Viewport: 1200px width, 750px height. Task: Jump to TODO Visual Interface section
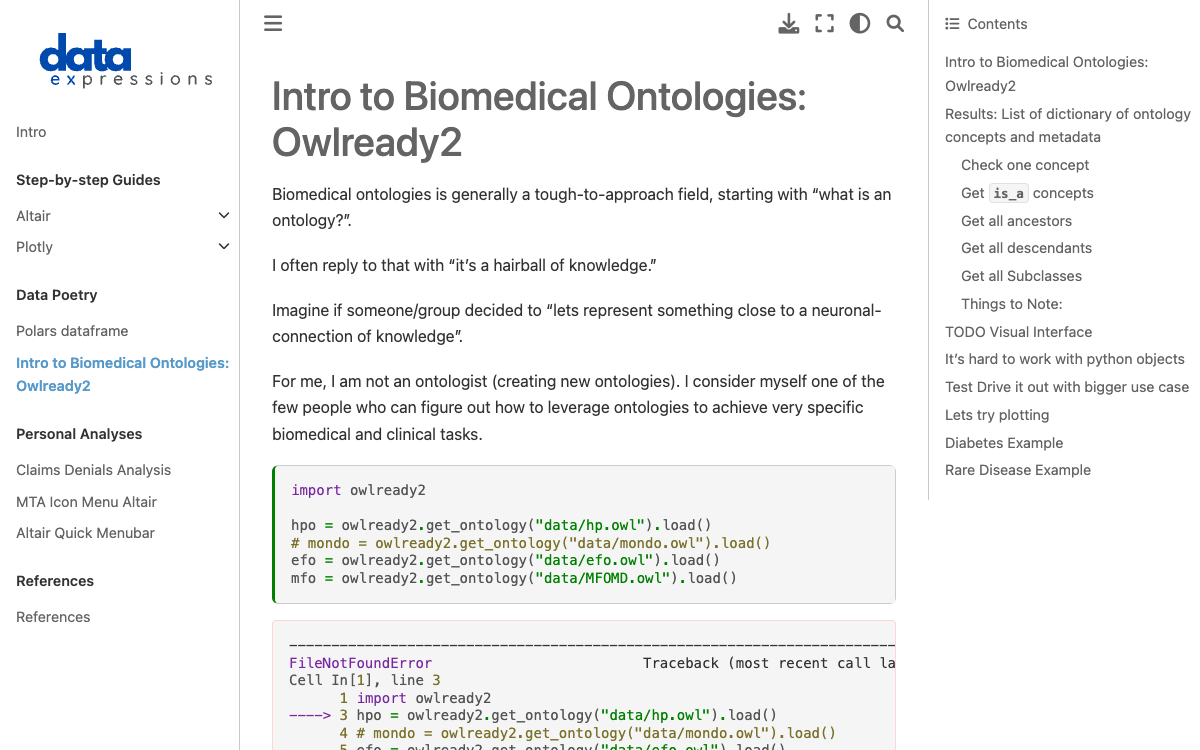click(x=1018, y=332)
